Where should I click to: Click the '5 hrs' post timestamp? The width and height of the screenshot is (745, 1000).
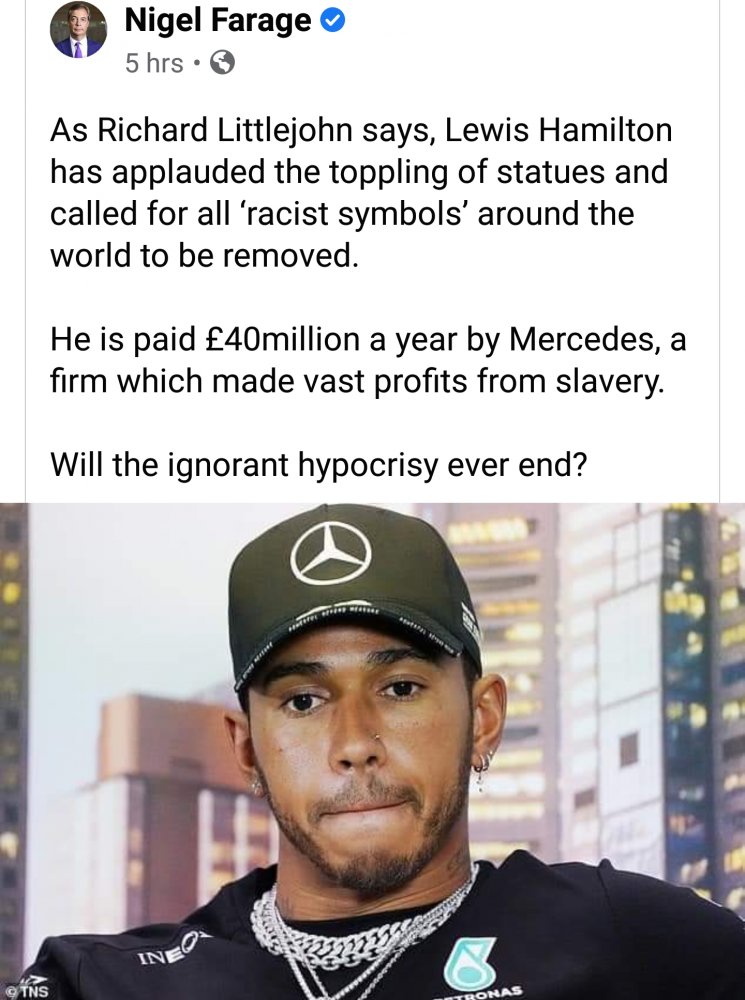(154, 63)
